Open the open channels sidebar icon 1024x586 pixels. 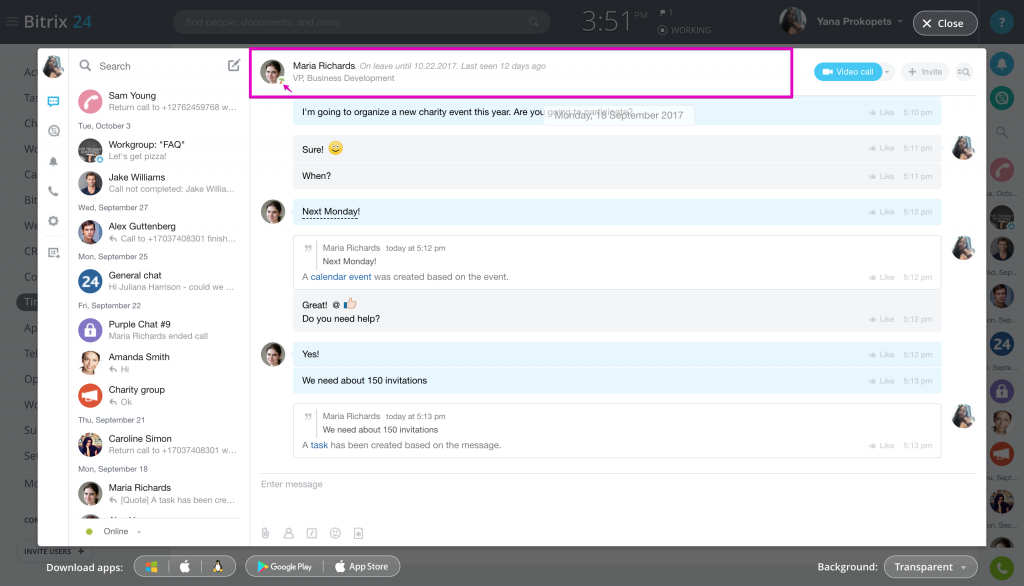pyautogui.click(x=54, y=131)
